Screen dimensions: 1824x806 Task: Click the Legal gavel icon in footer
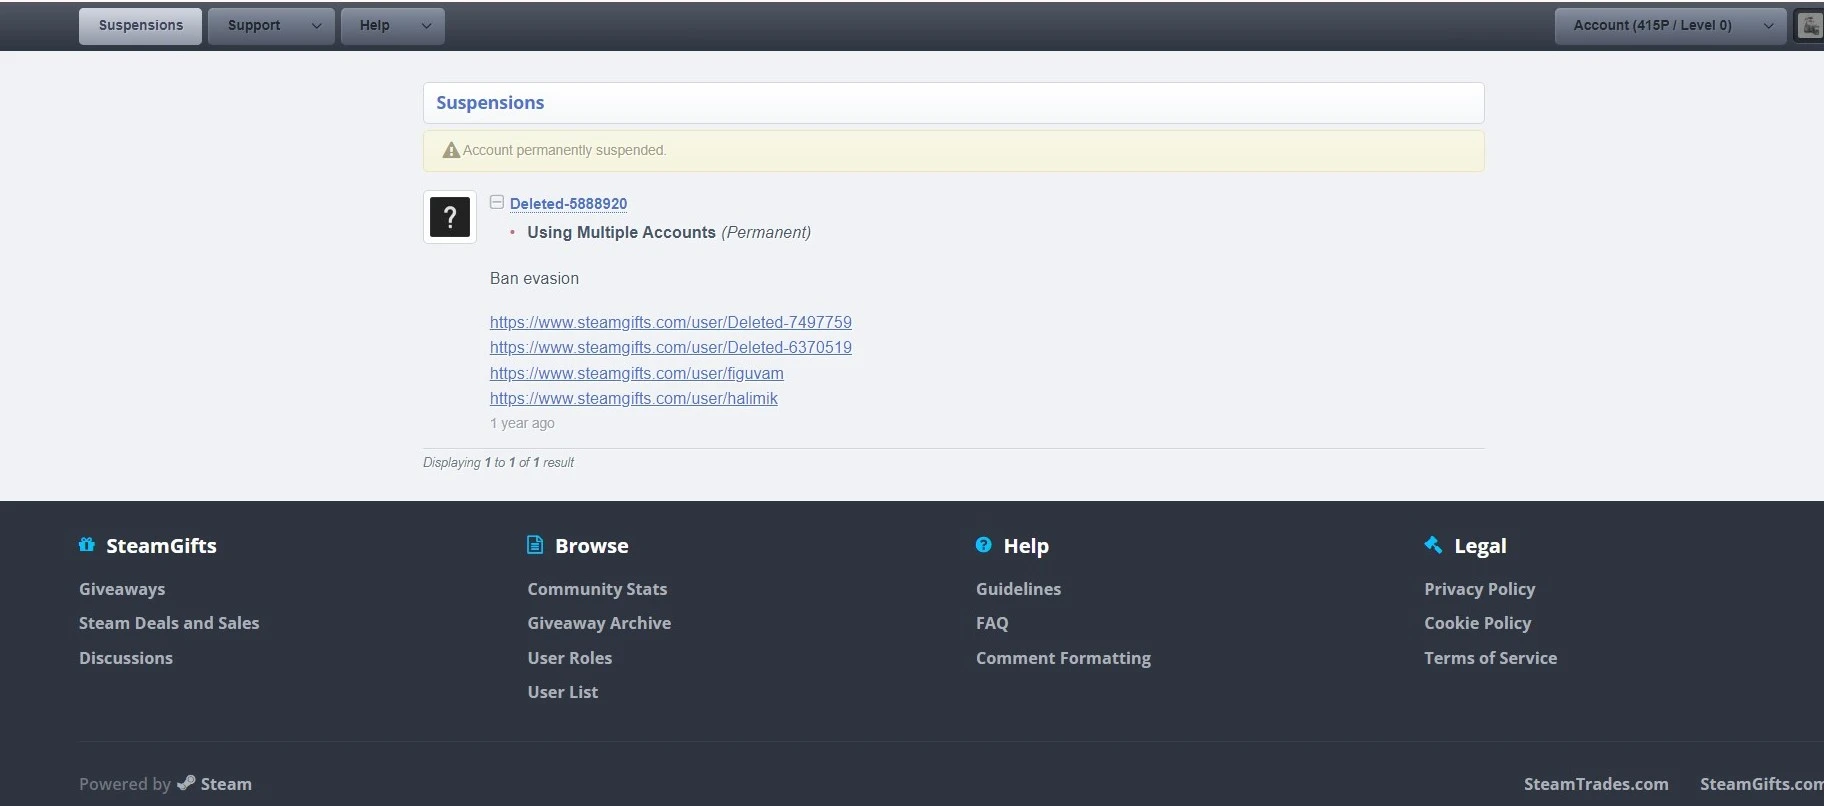tap(1433, 545)
